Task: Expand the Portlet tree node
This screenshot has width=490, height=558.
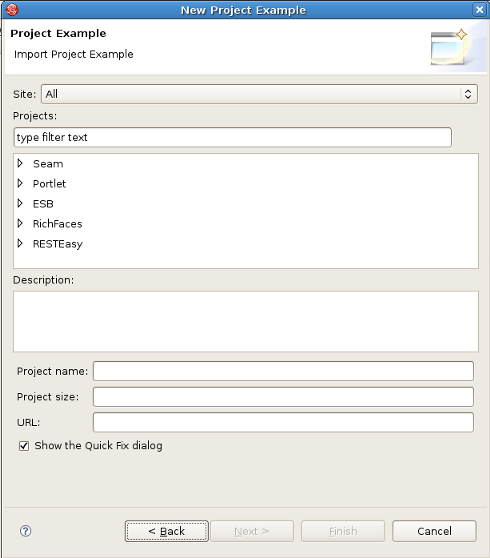Action: (x=20, y=183)
